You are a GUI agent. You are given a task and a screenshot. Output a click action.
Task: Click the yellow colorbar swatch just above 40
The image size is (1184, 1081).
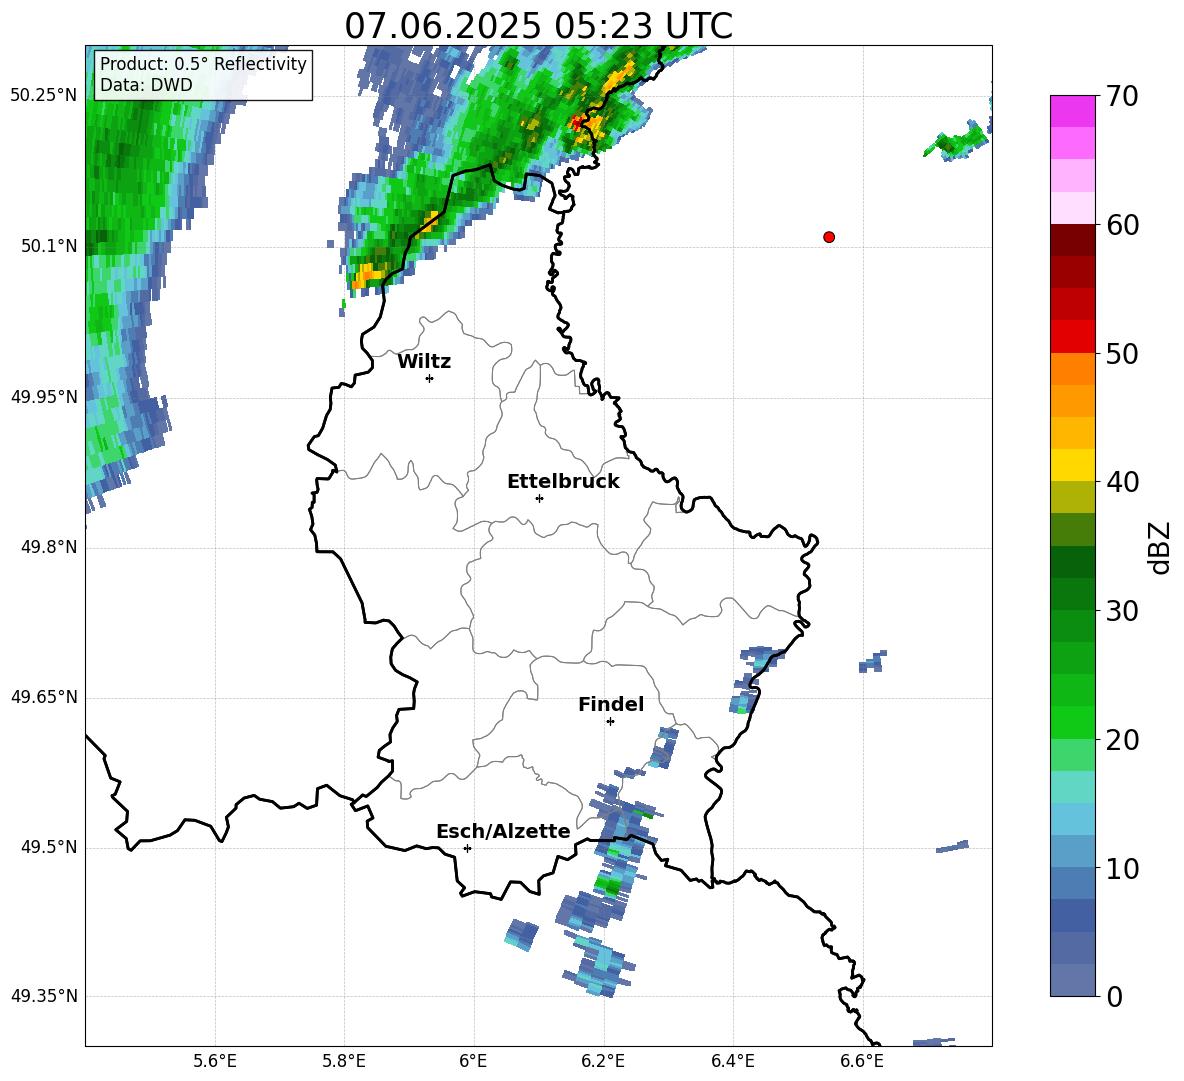point(1072,465)
